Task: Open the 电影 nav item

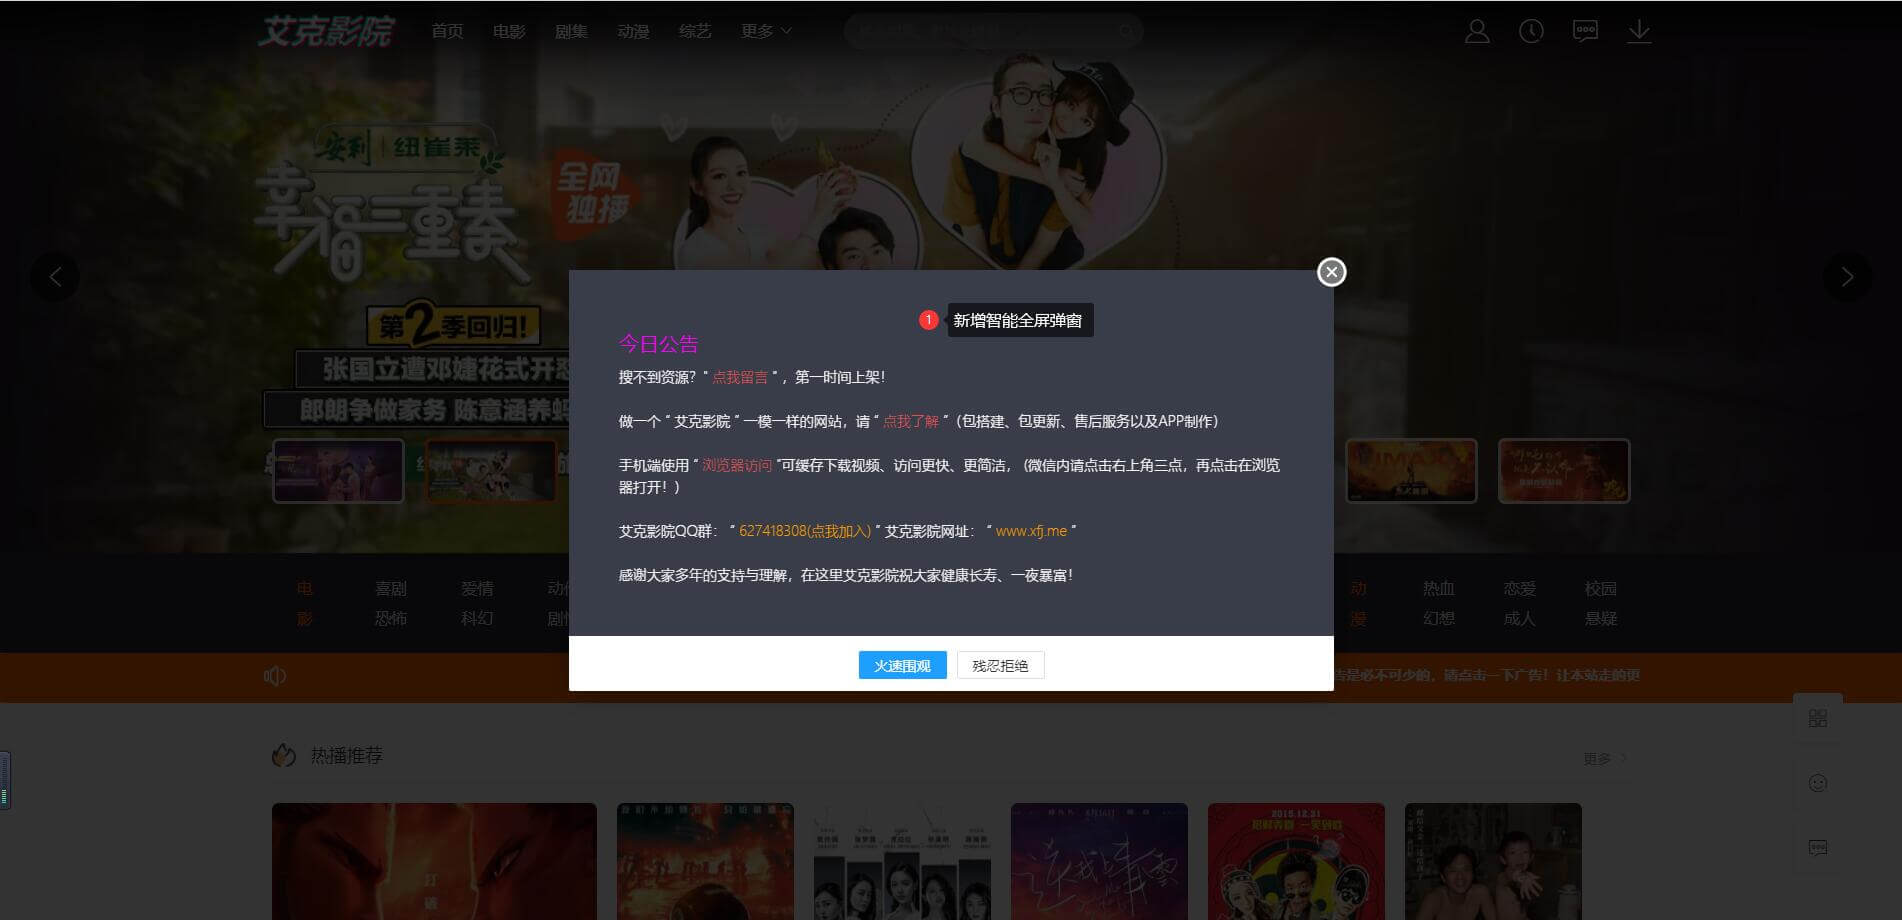Action: [509, 31]
